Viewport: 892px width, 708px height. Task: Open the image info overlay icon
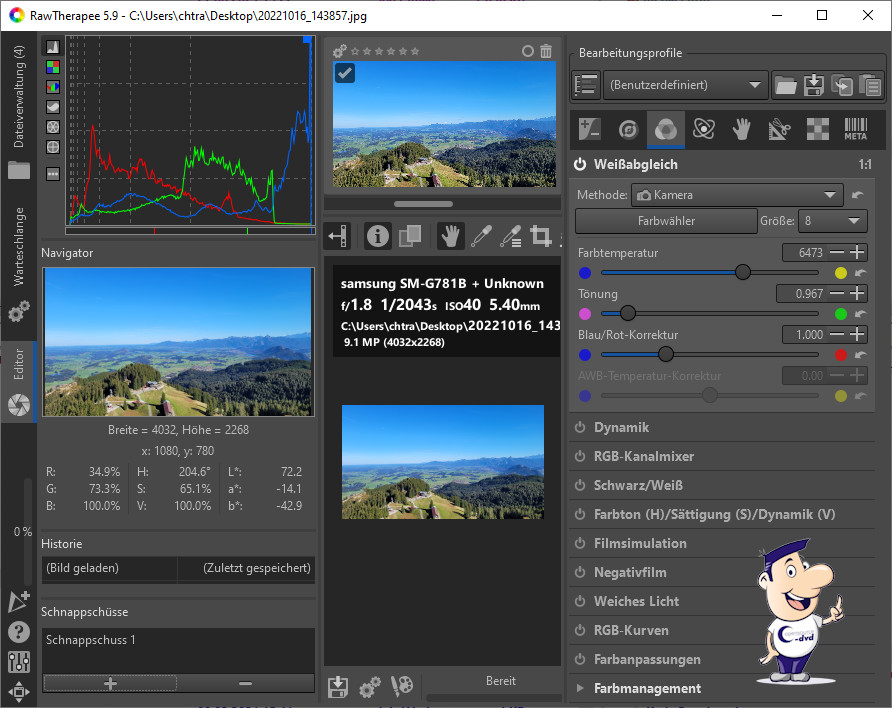pos(378,236)
